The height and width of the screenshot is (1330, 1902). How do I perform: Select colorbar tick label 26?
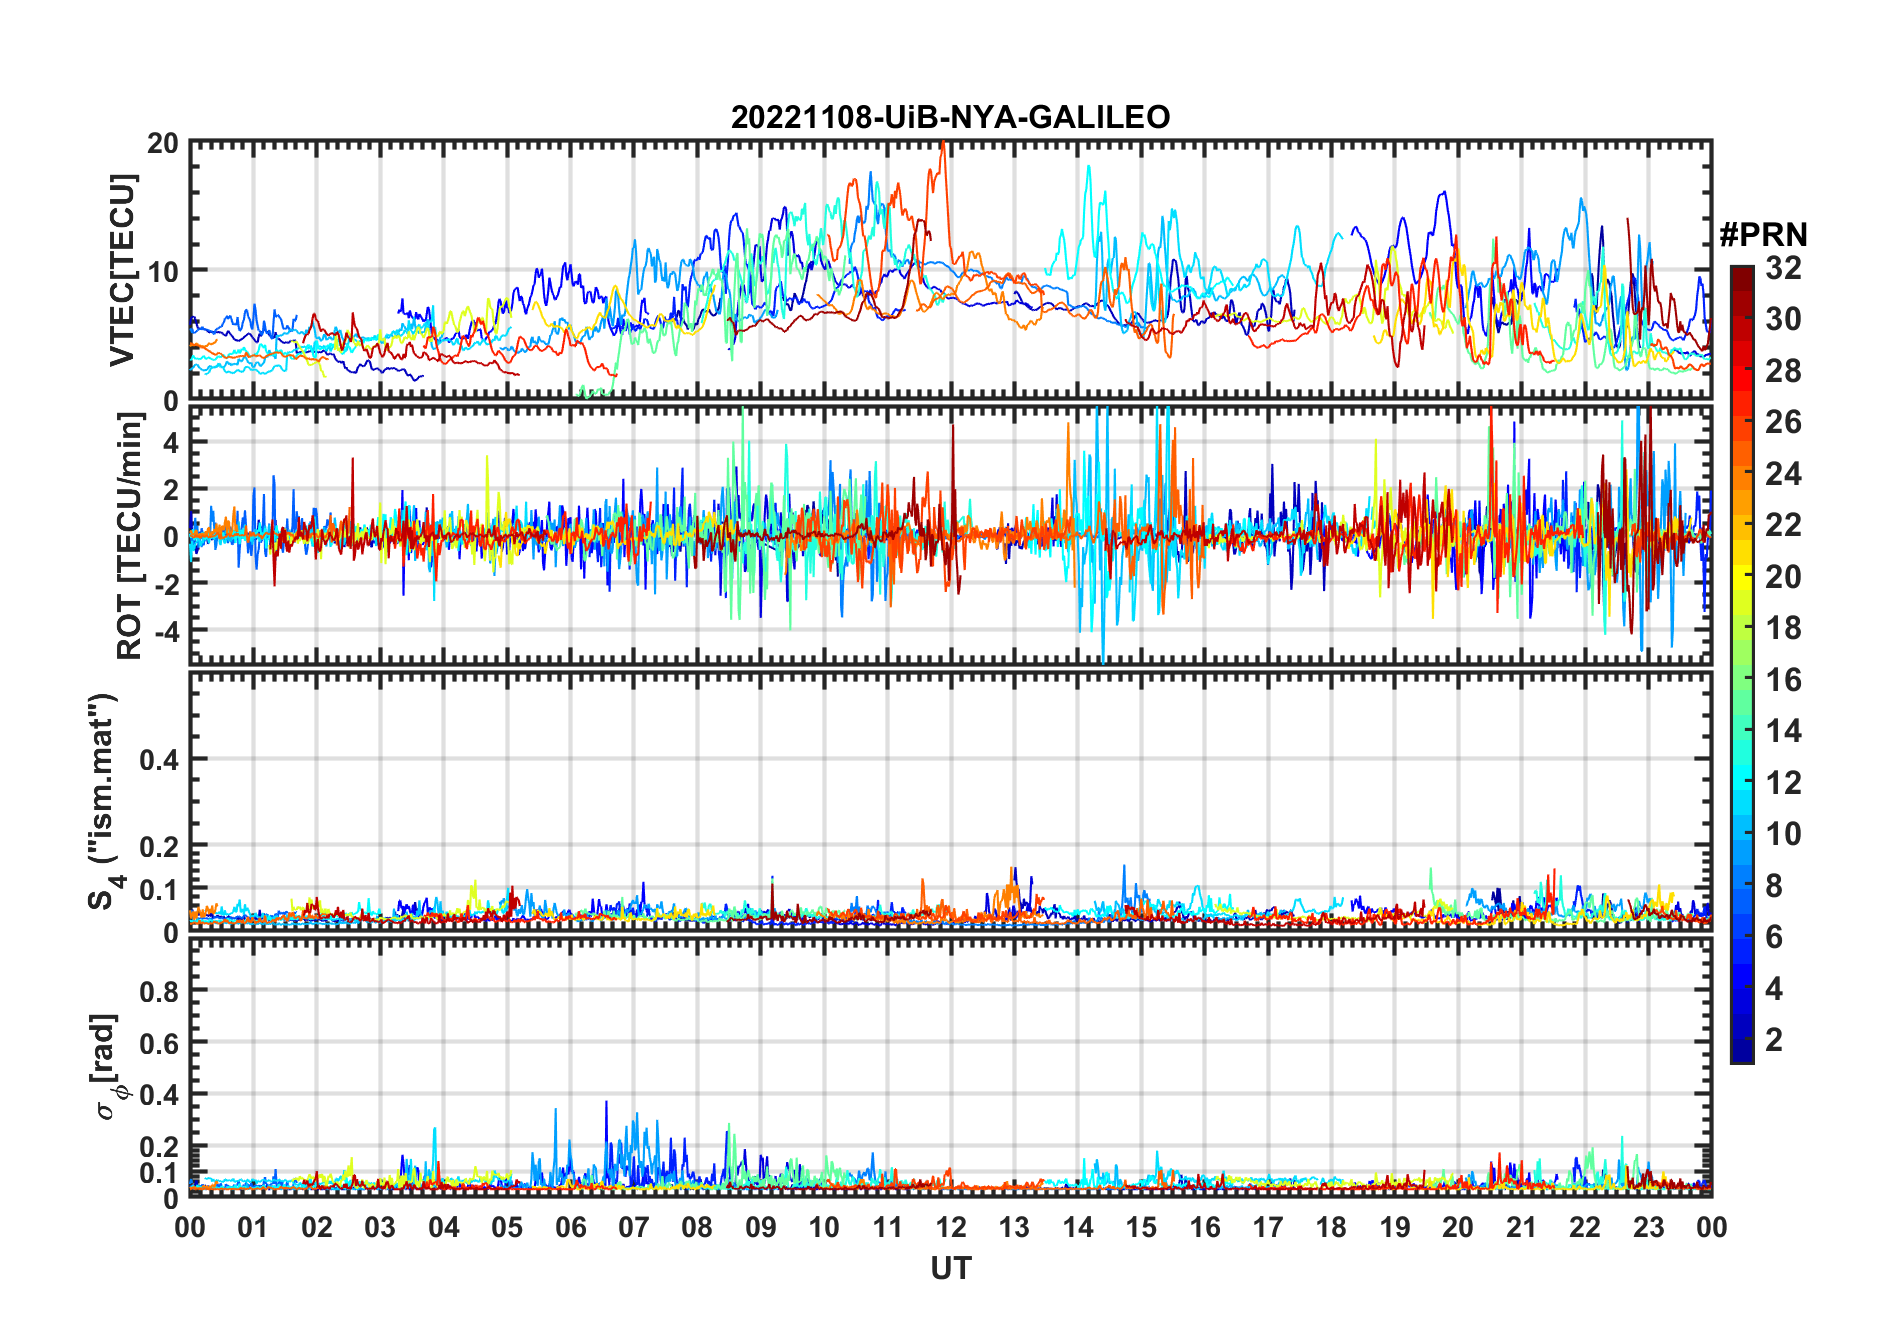click(1783, 422)
